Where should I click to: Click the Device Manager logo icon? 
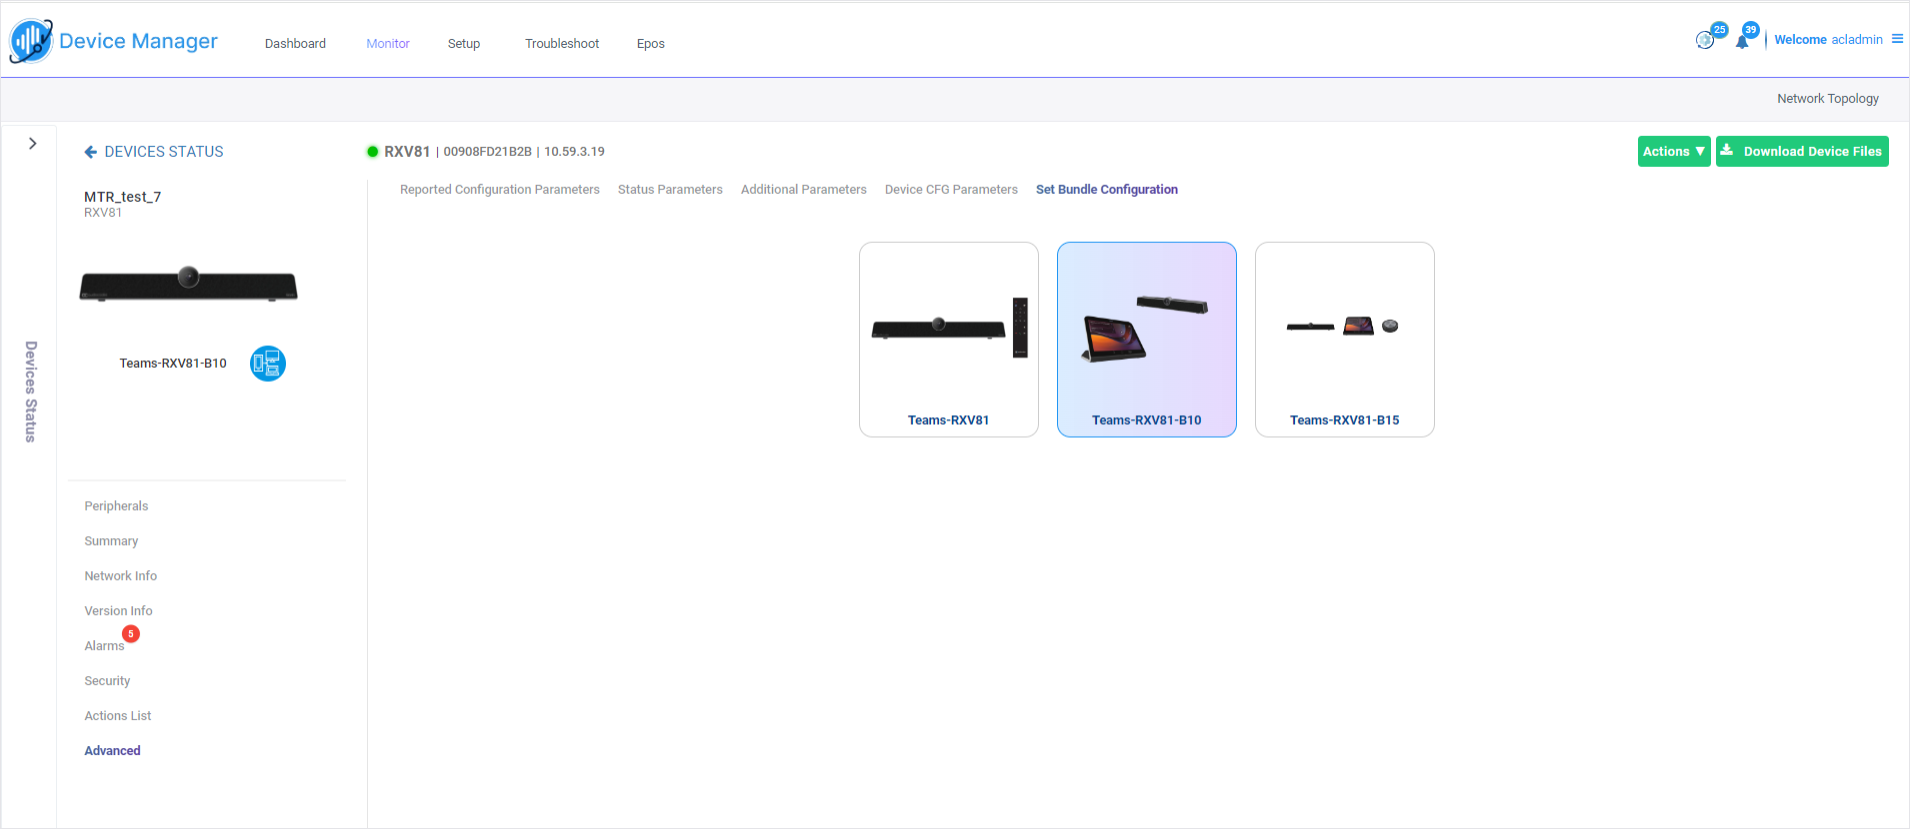(x=31, y=41)
